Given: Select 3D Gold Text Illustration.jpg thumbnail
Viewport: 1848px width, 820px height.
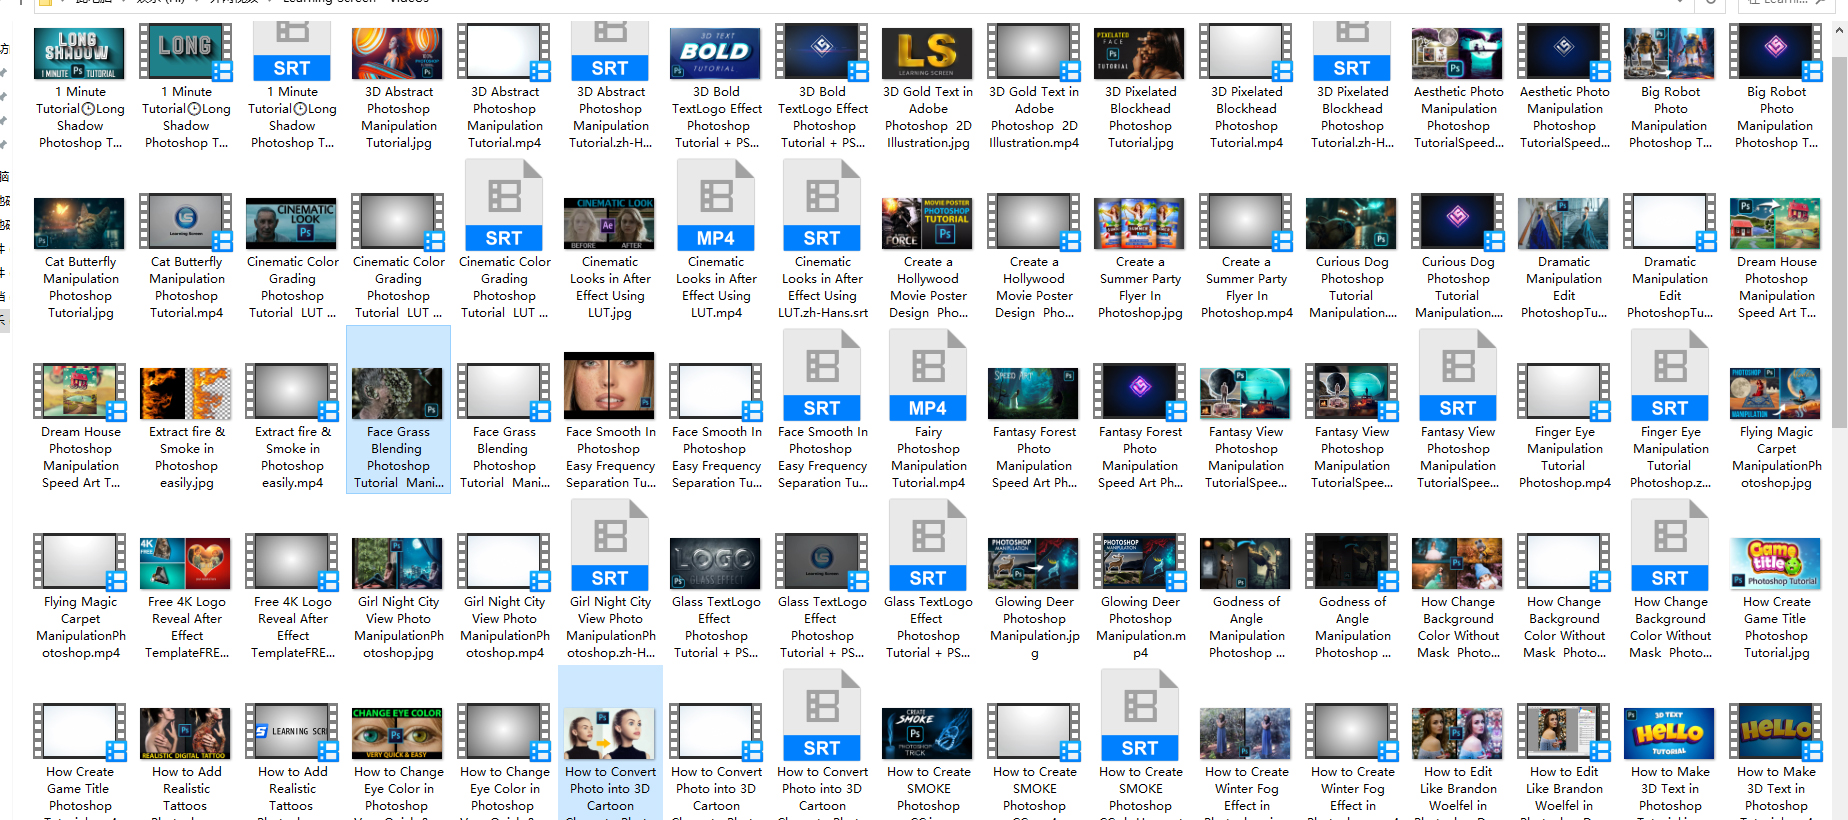Looking at the screenshot, I should [928, 53].
